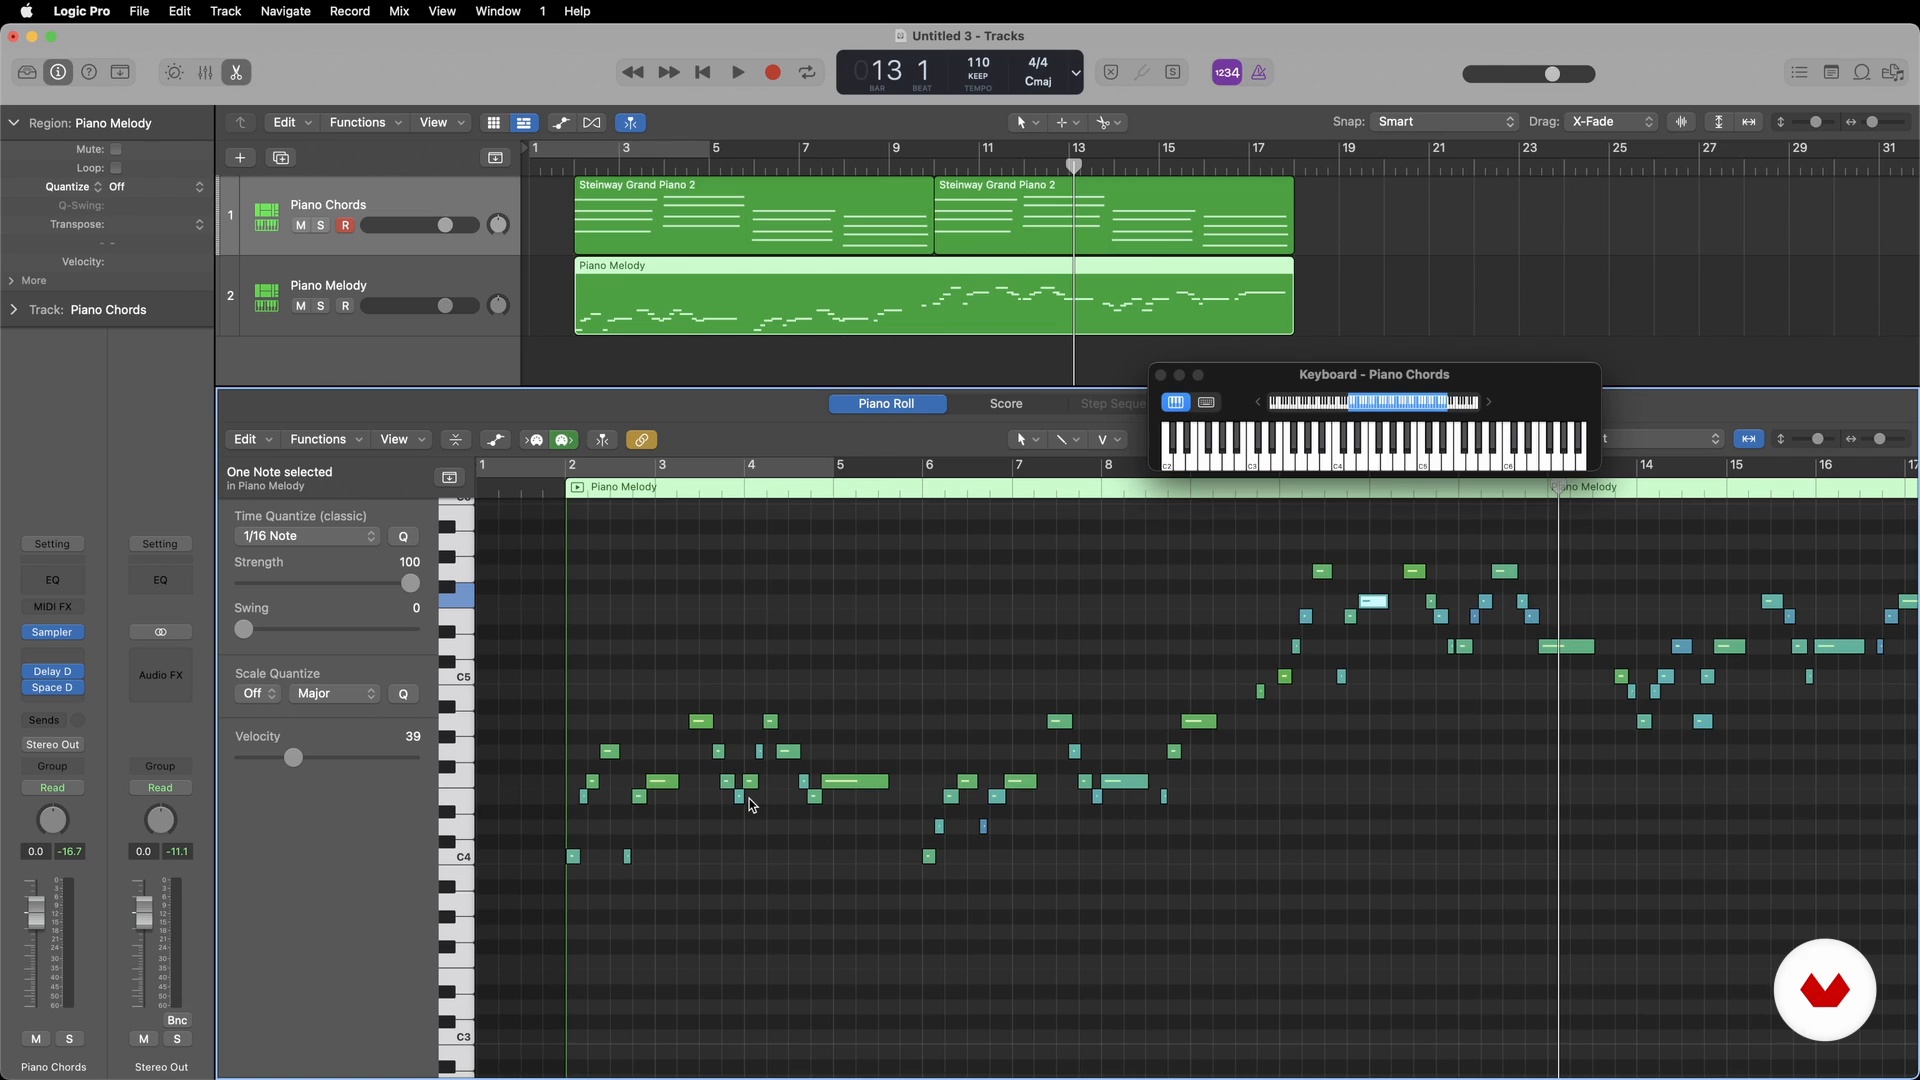The image size is (1920, 1080).
Task: Adjust the quantize Strength slider
Action: tap(410, 583)
